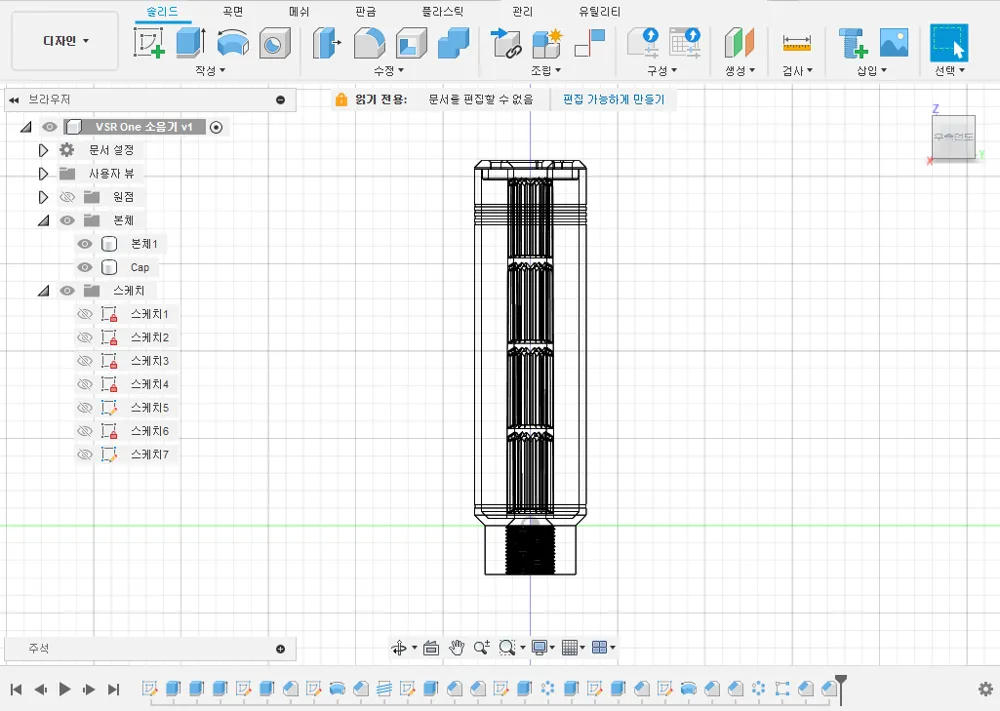Open the 수정 dropdown menu
1000x711 pixels.
[388, 70]
